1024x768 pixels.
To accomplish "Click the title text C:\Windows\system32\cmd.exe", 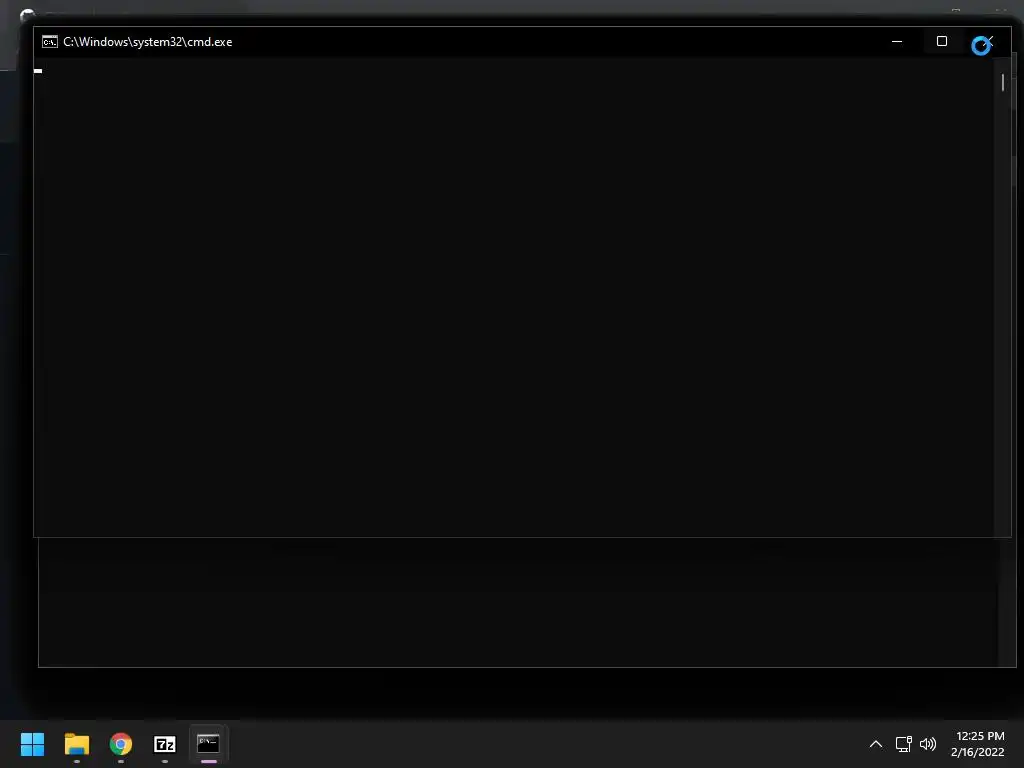I will click(x=148, y=42).
